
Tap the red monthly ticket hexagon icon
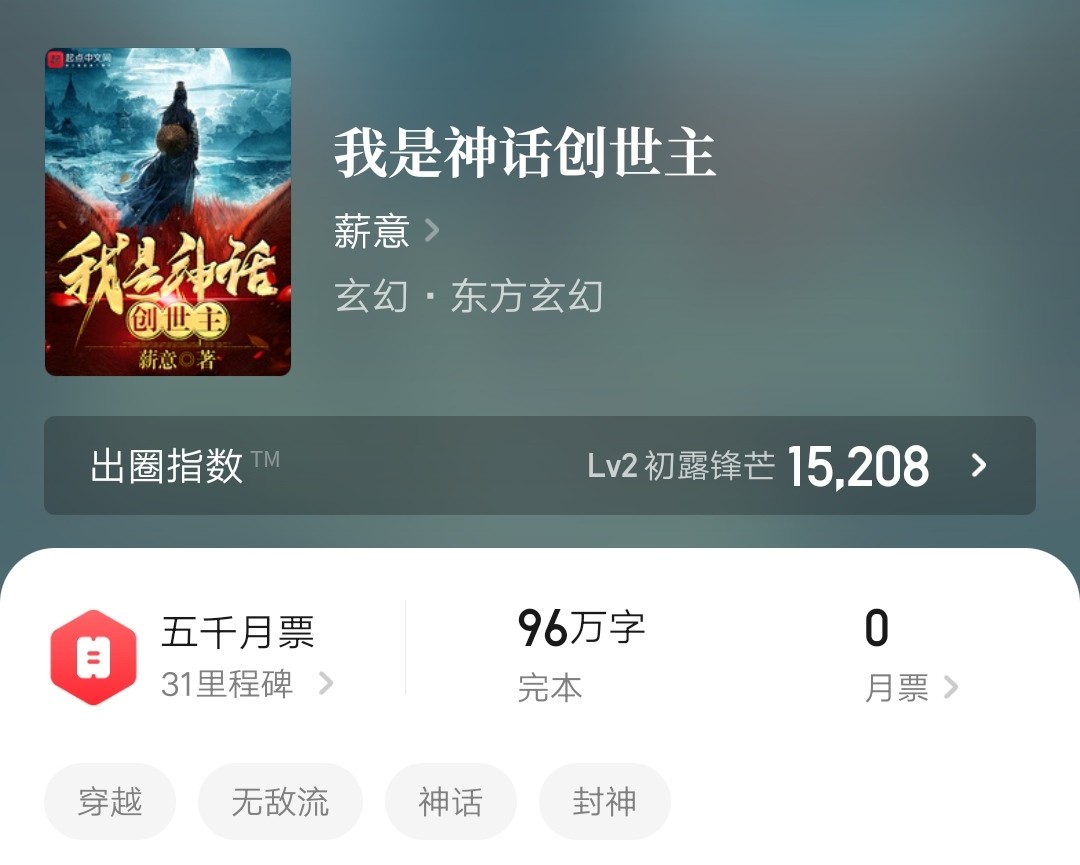(x=94, y=657)
